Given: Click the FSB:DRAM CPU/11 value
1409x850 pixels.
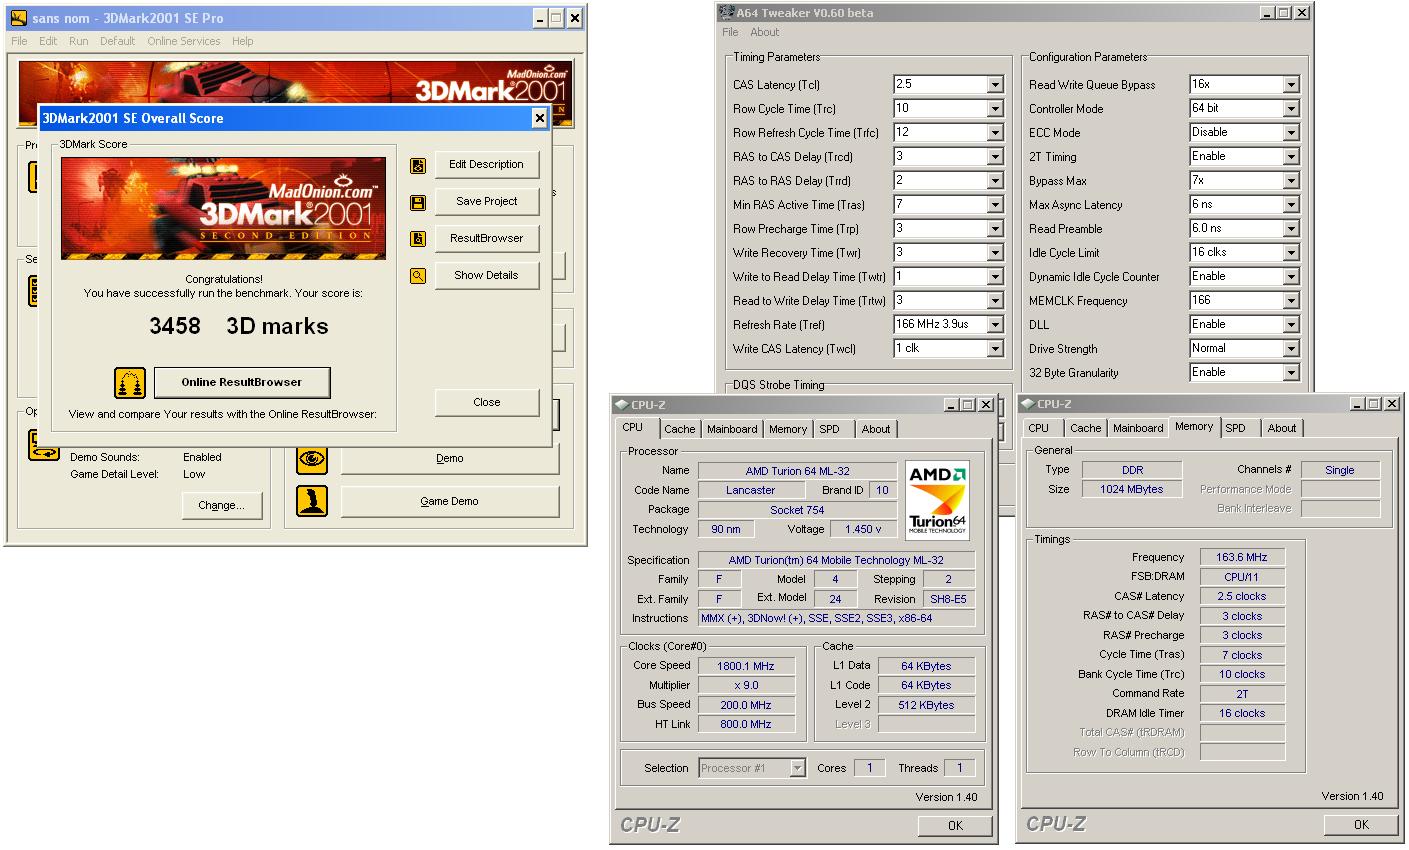Looking at the screenshot, I should [1242, 577].
